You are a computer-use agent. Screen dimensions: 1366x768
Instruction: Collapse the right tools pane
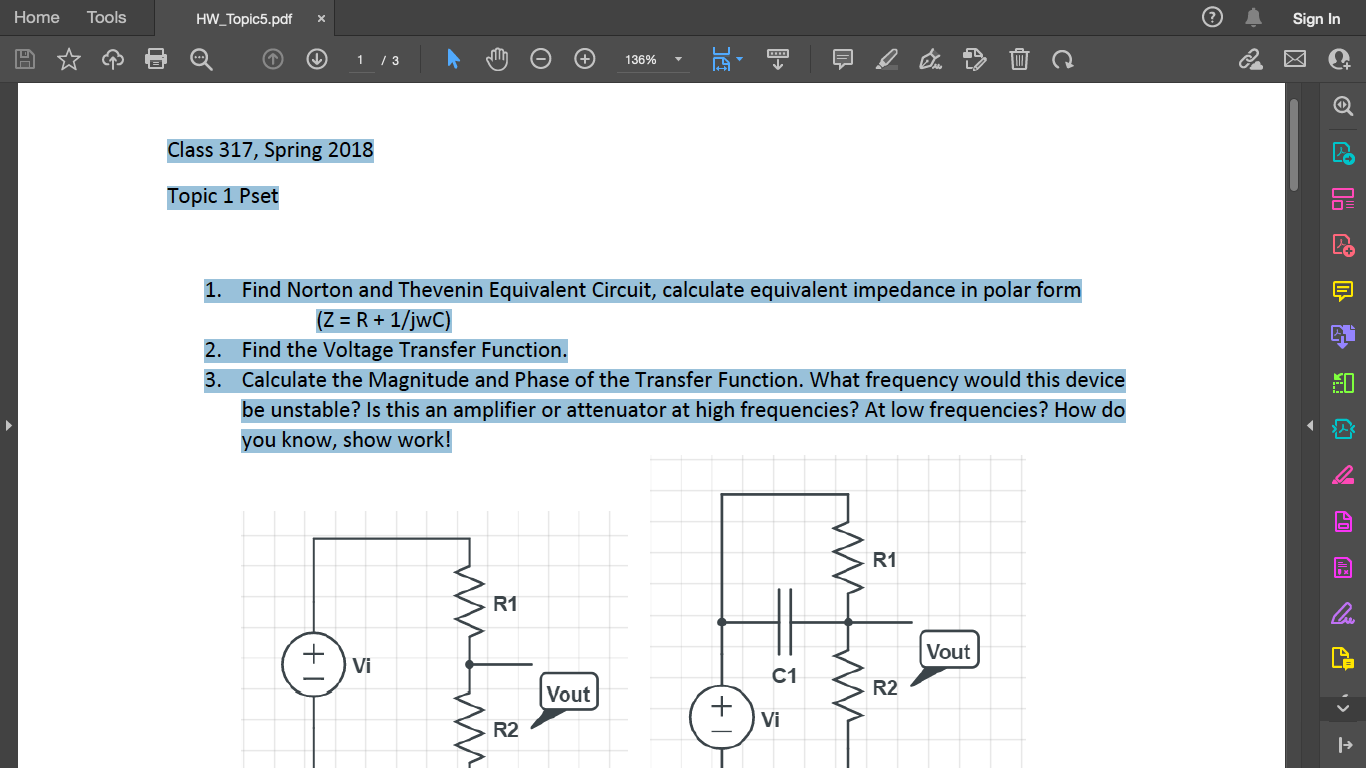click(x=1310, y=425)
